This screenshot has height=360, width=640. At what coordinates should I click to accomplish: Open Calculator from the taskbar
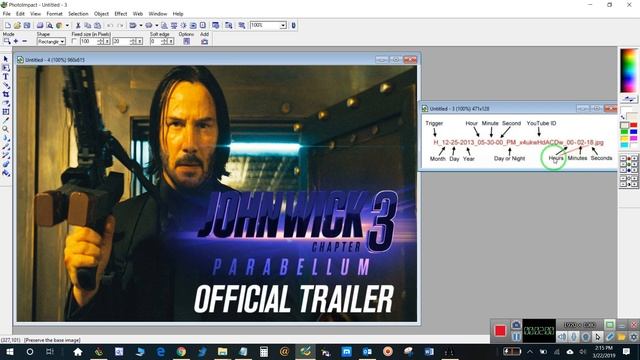click(264, 351)
